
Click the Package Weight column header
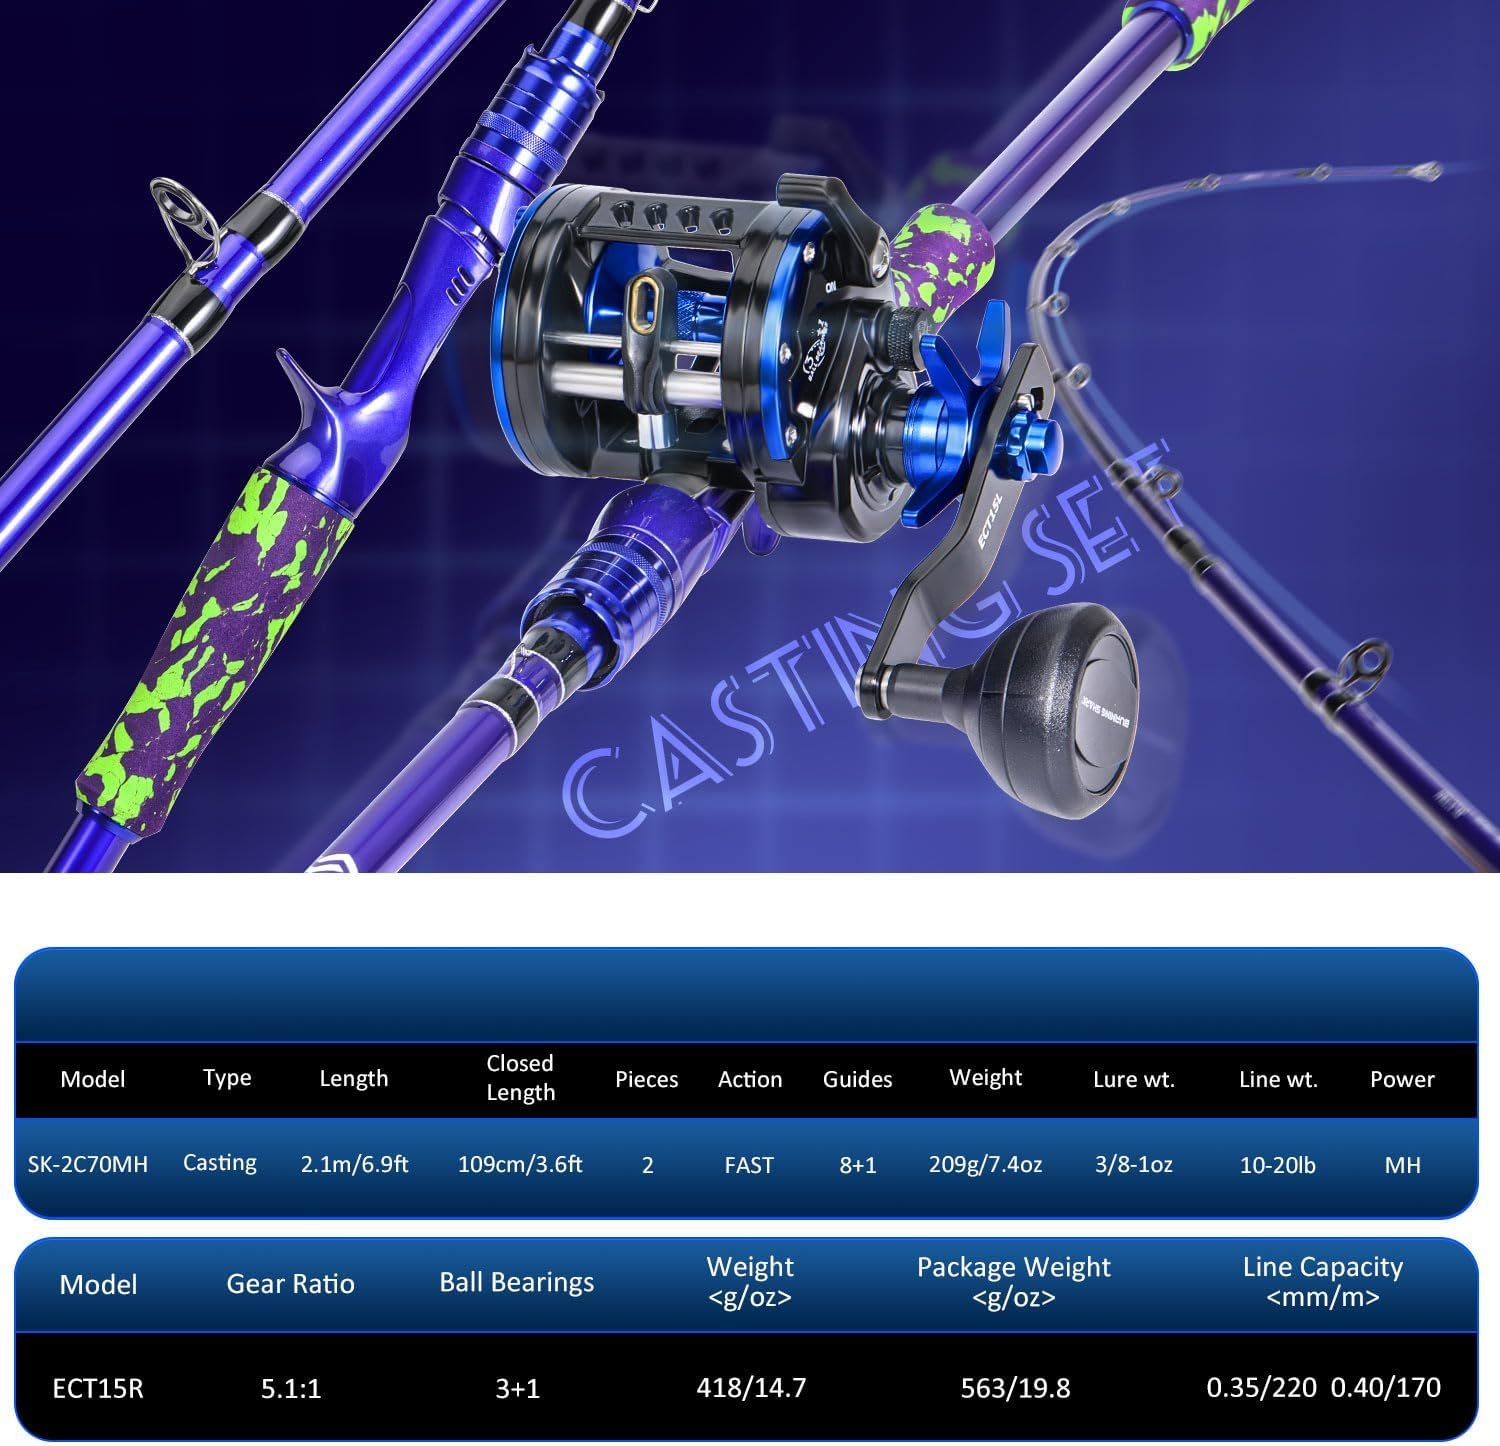[x=1013, y=1282]
